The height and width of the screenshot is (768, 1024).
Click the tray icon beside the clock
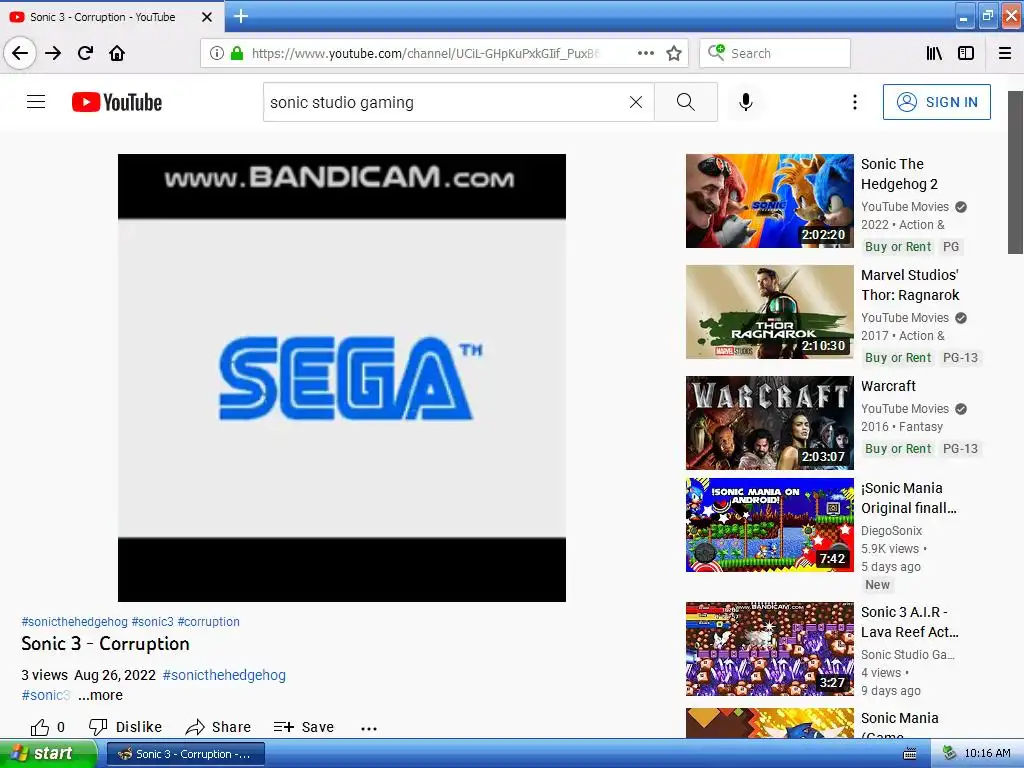tap(950, 754)
